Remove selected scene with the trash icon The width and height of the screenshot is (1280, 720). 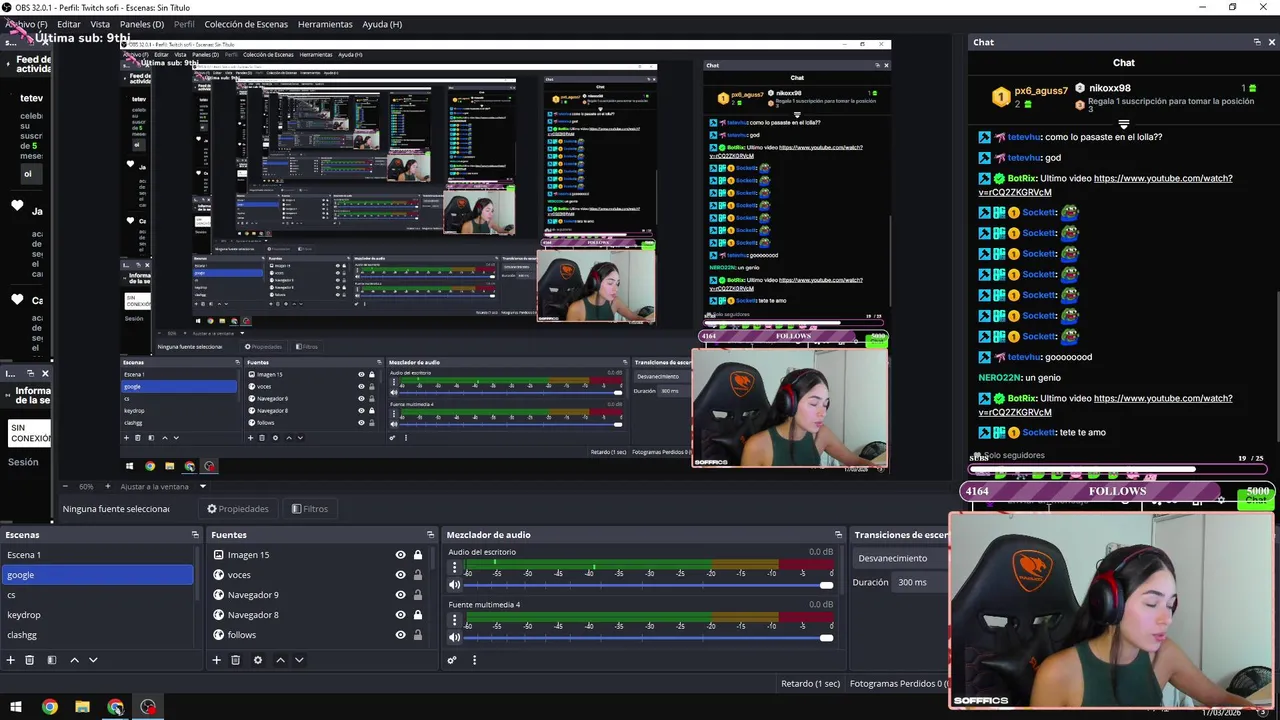pyautogui.click(x=29, y=660)
